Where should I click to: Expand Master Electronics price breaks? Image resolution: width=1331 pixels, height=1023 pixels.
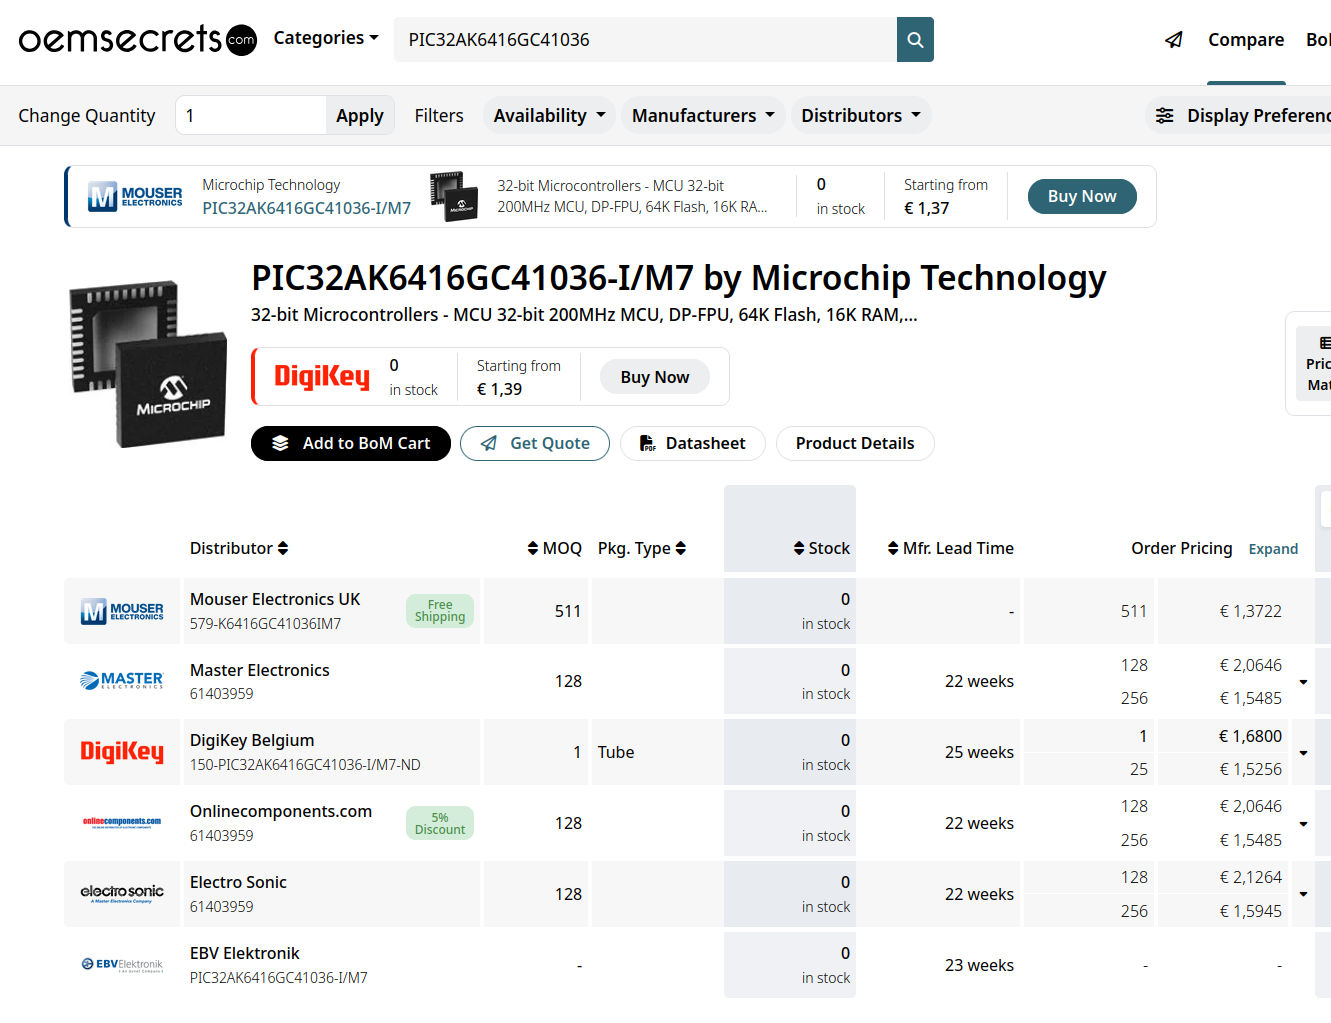pyautogui.click(x=1303, y=682)
